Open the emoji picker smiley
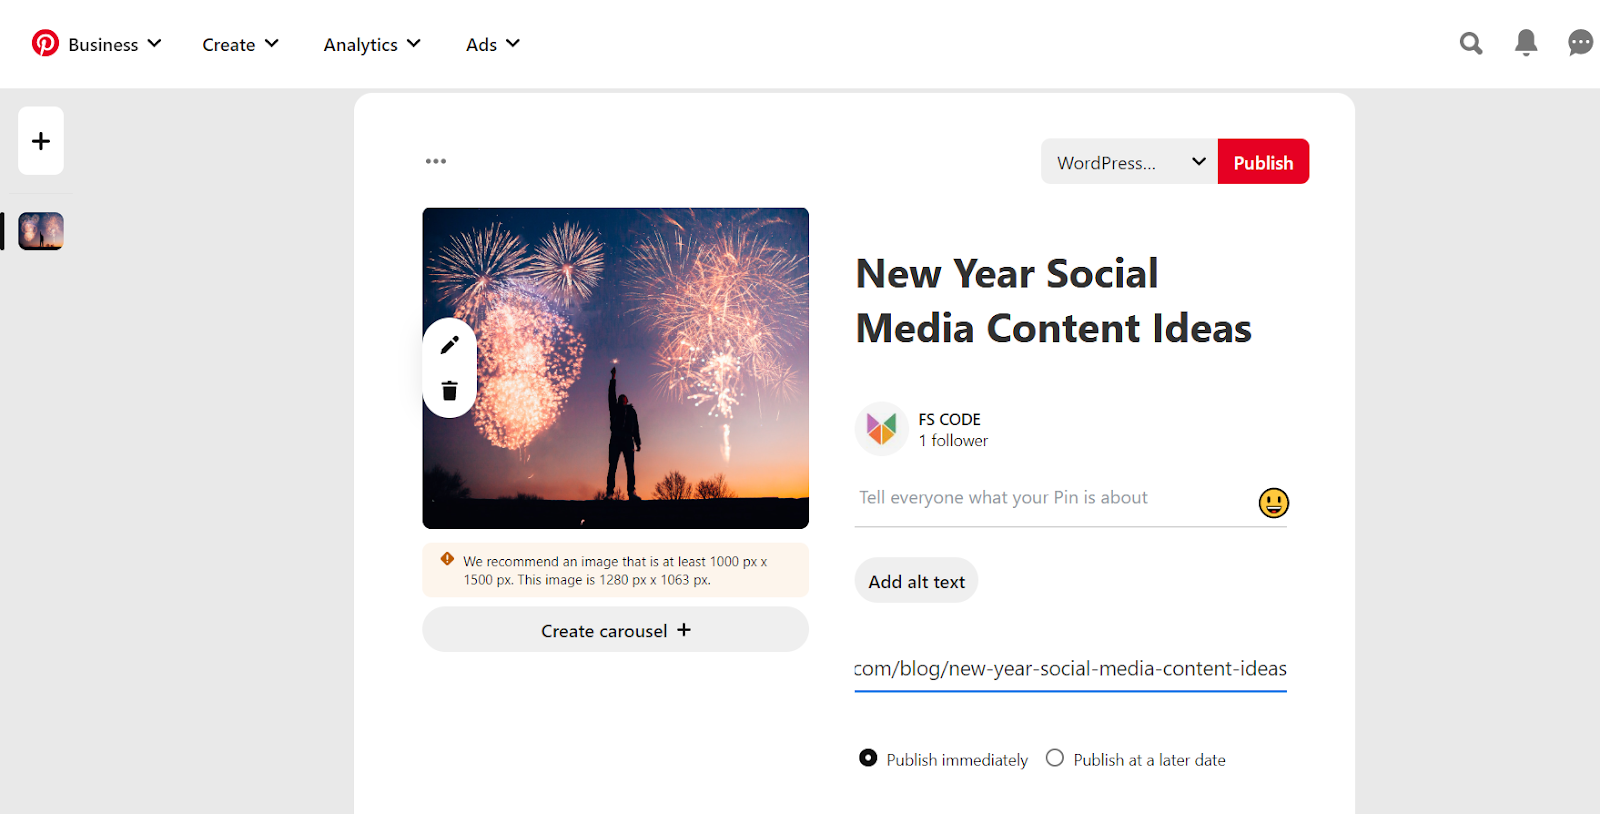 [x=1273, y=502]
